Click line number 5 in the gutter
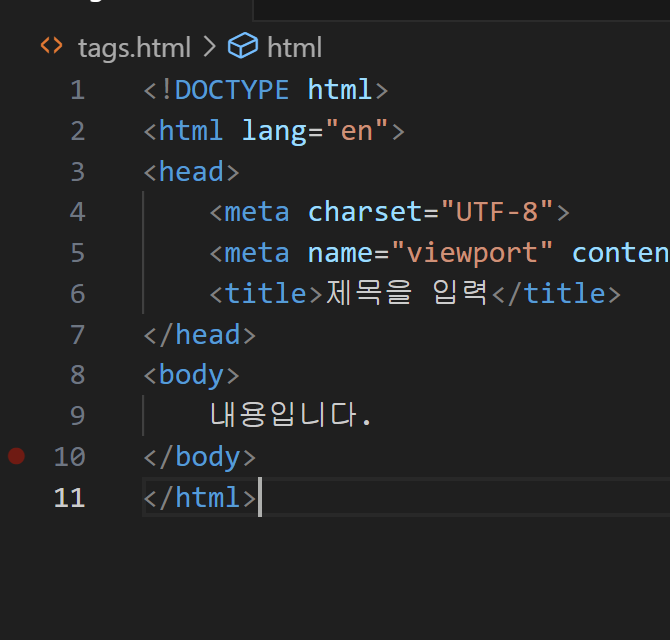This screenshot has width=670, height=640. (x=78, y=253)
